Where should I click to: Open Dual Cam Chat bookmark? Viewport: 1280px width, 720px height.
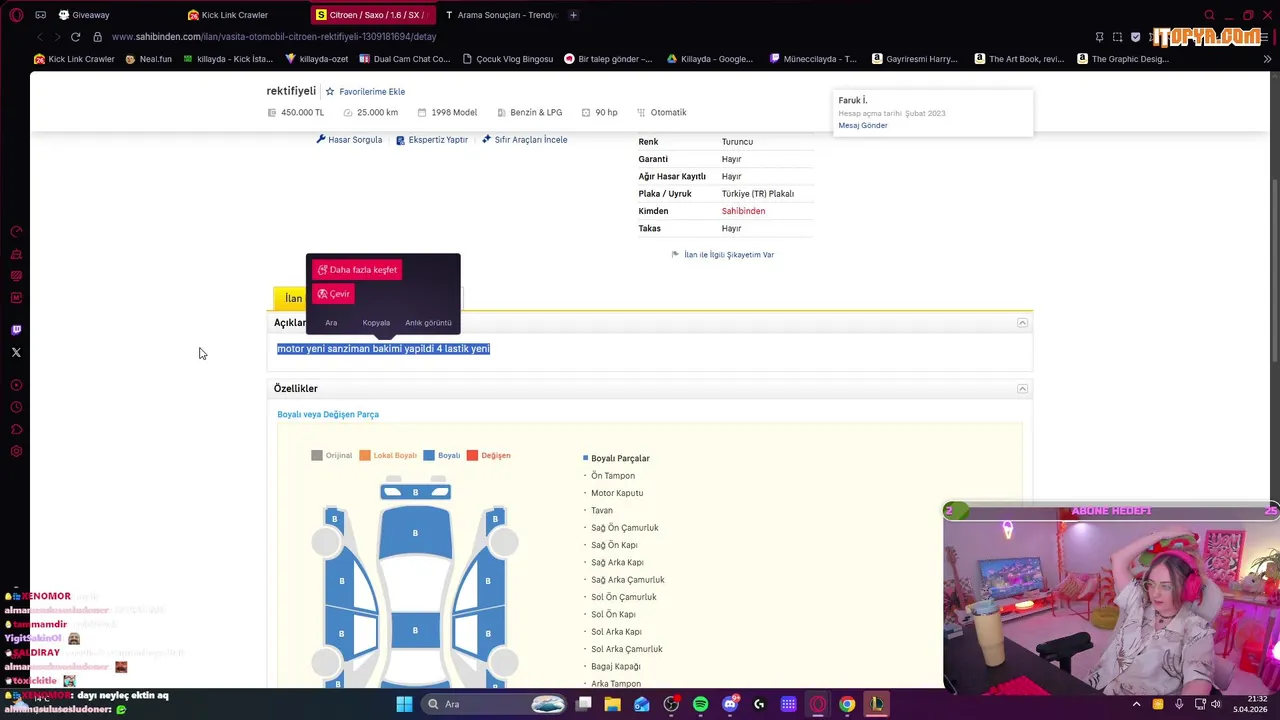404,59
